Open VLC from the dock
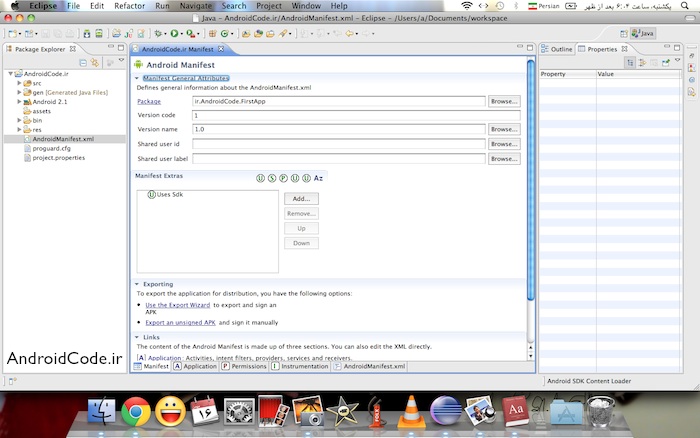 click(x=409, y=411)
